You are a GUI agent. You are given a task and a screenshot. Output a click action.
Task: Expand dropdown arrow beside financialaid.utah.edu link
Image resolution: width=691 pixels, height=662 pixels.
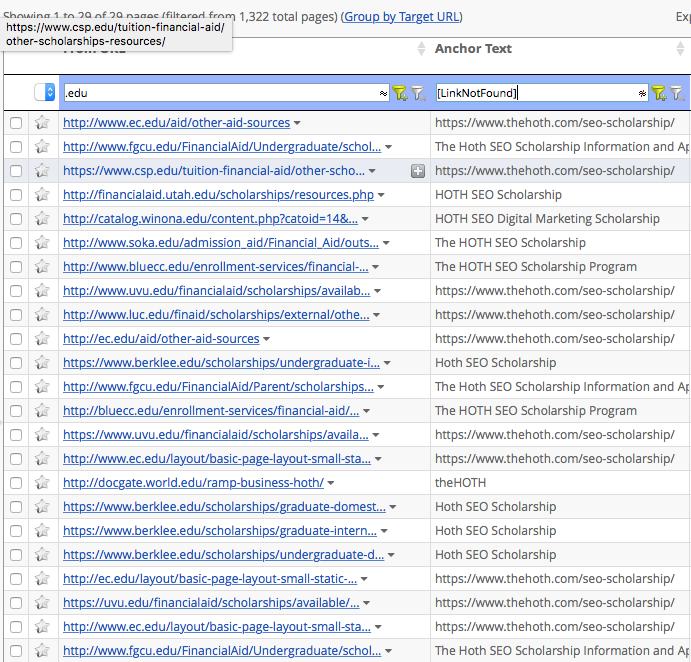[381, 195]
